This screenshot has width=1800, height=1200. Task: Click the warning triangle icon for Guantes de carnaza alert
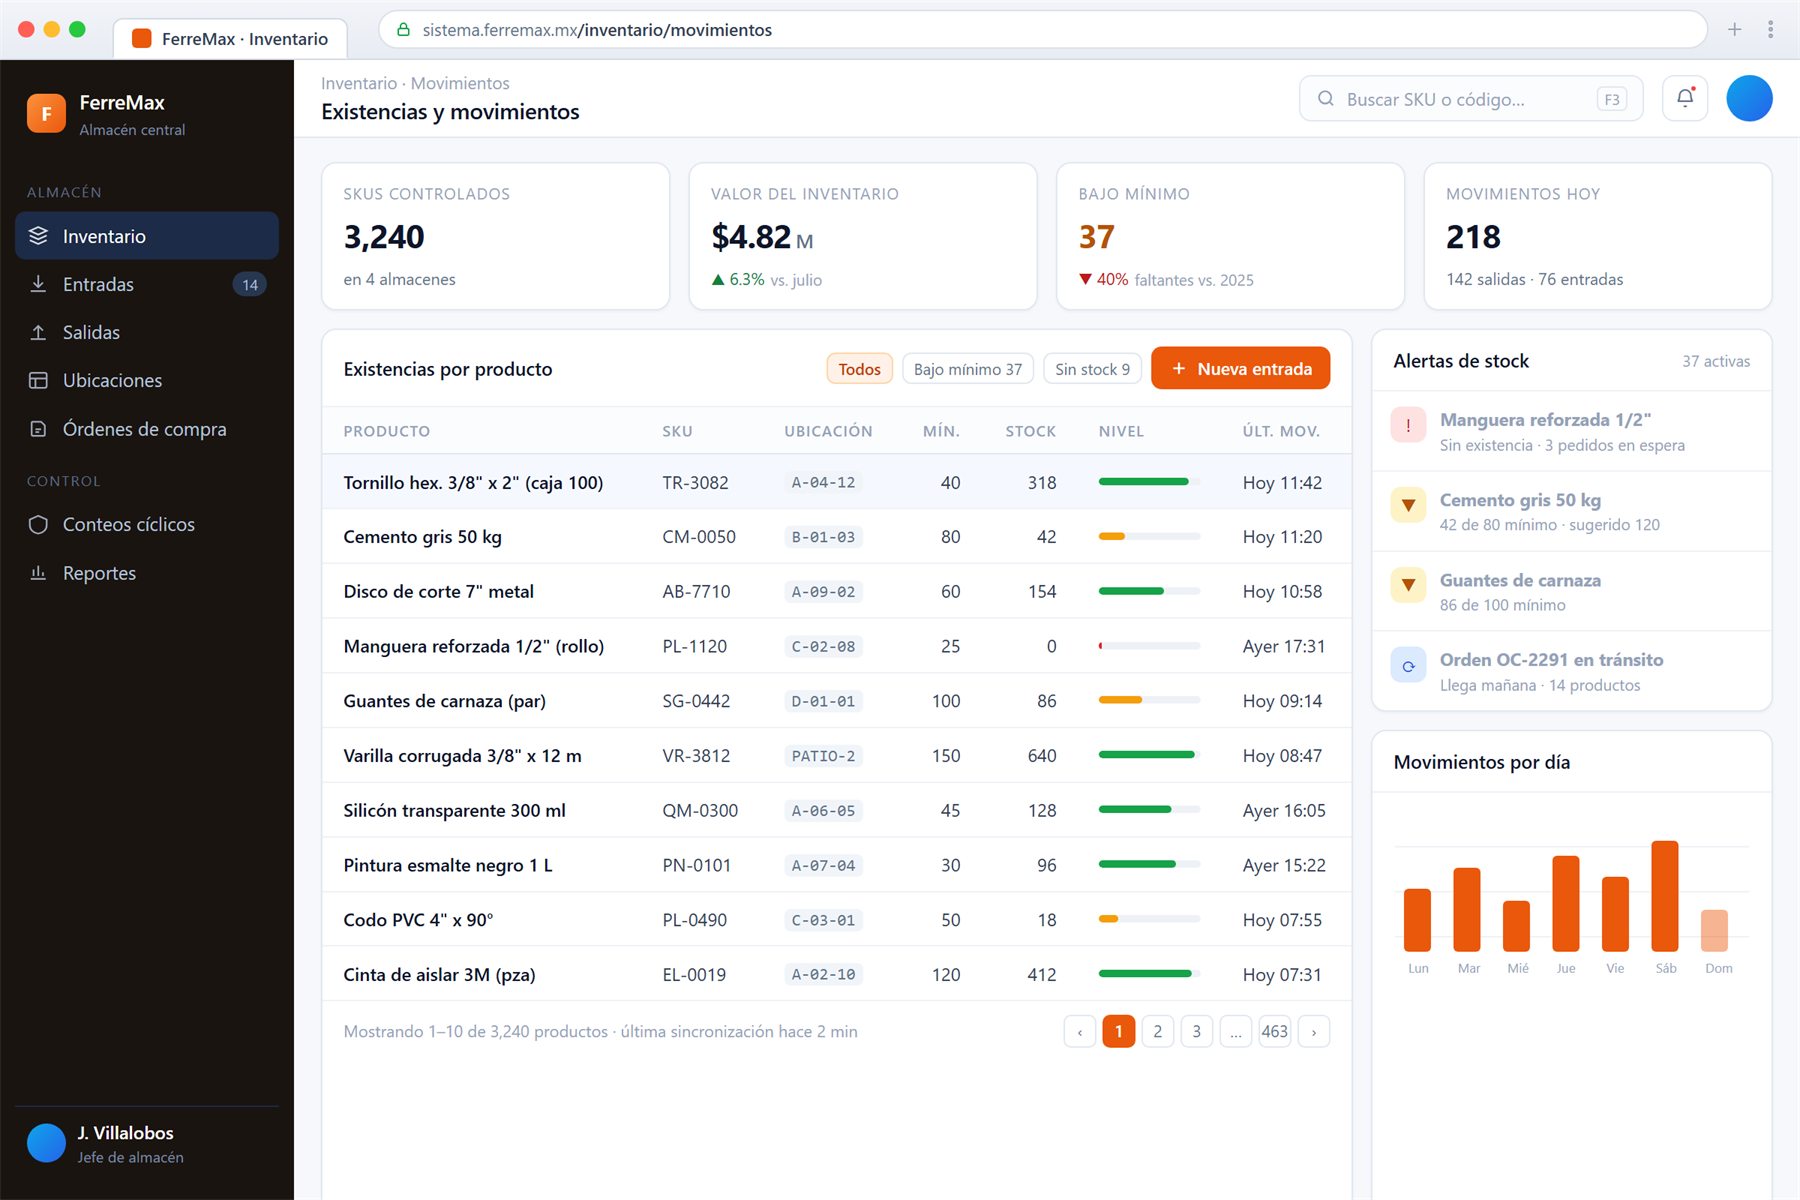tap(1408, 585)
